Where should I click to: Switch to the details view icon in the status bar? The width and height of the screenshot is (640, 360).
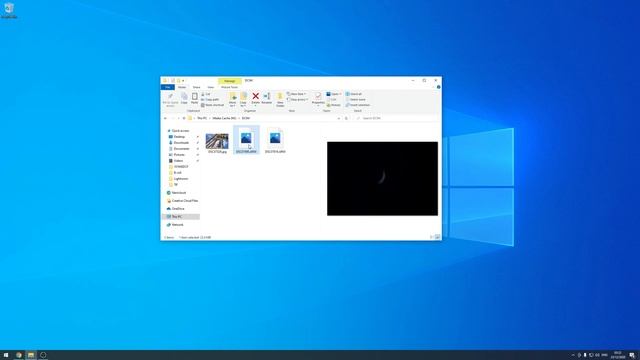point(432,237)
